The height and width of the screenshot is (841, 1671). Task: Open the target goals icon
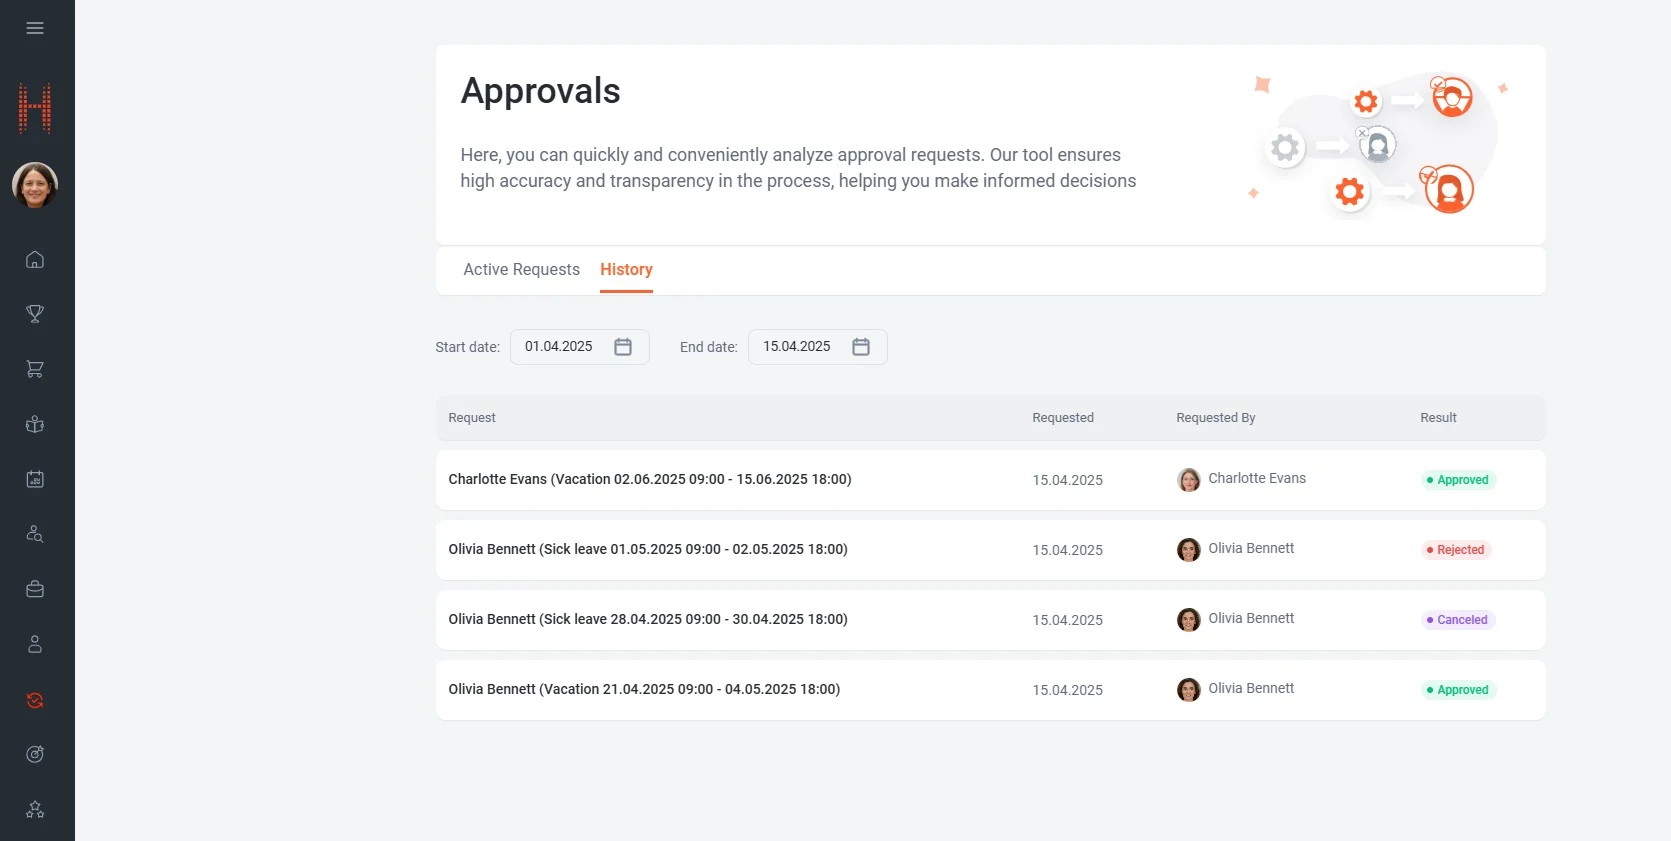(35, 754)
